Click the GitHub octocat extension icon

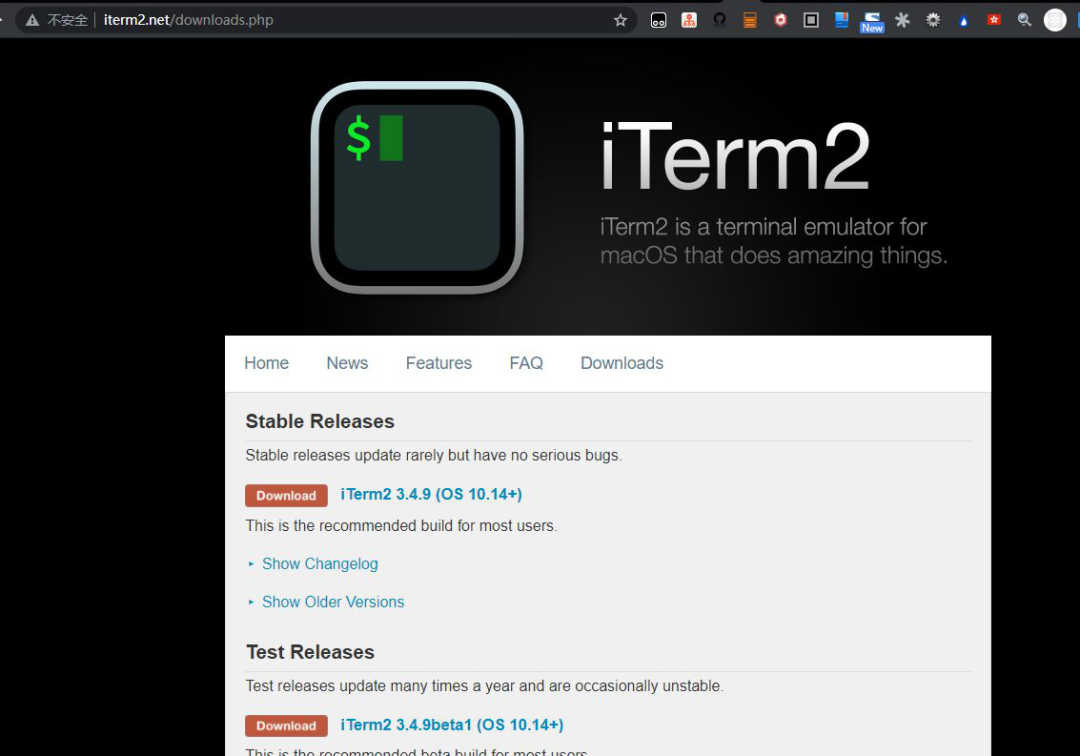click(x=720, y=19)
